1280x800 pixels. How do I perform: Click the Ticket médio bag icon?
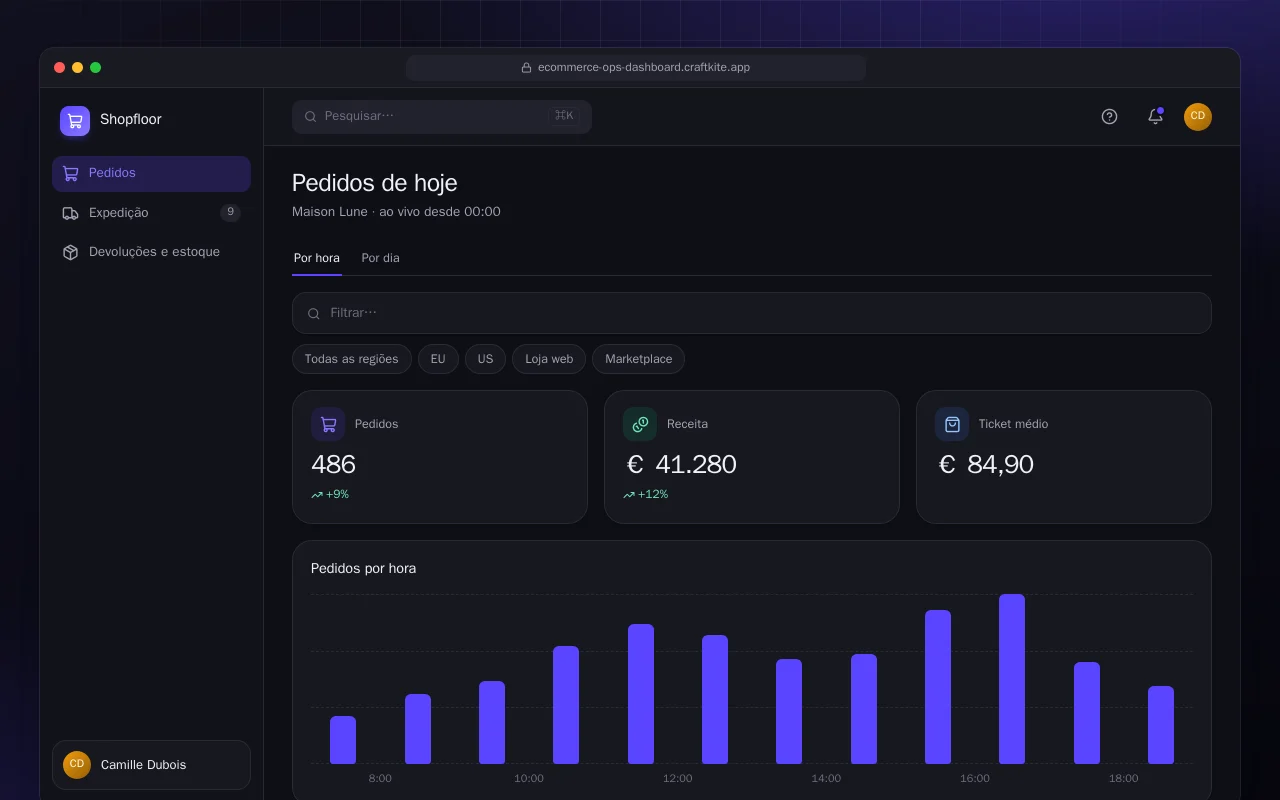[x=952, y=424]
